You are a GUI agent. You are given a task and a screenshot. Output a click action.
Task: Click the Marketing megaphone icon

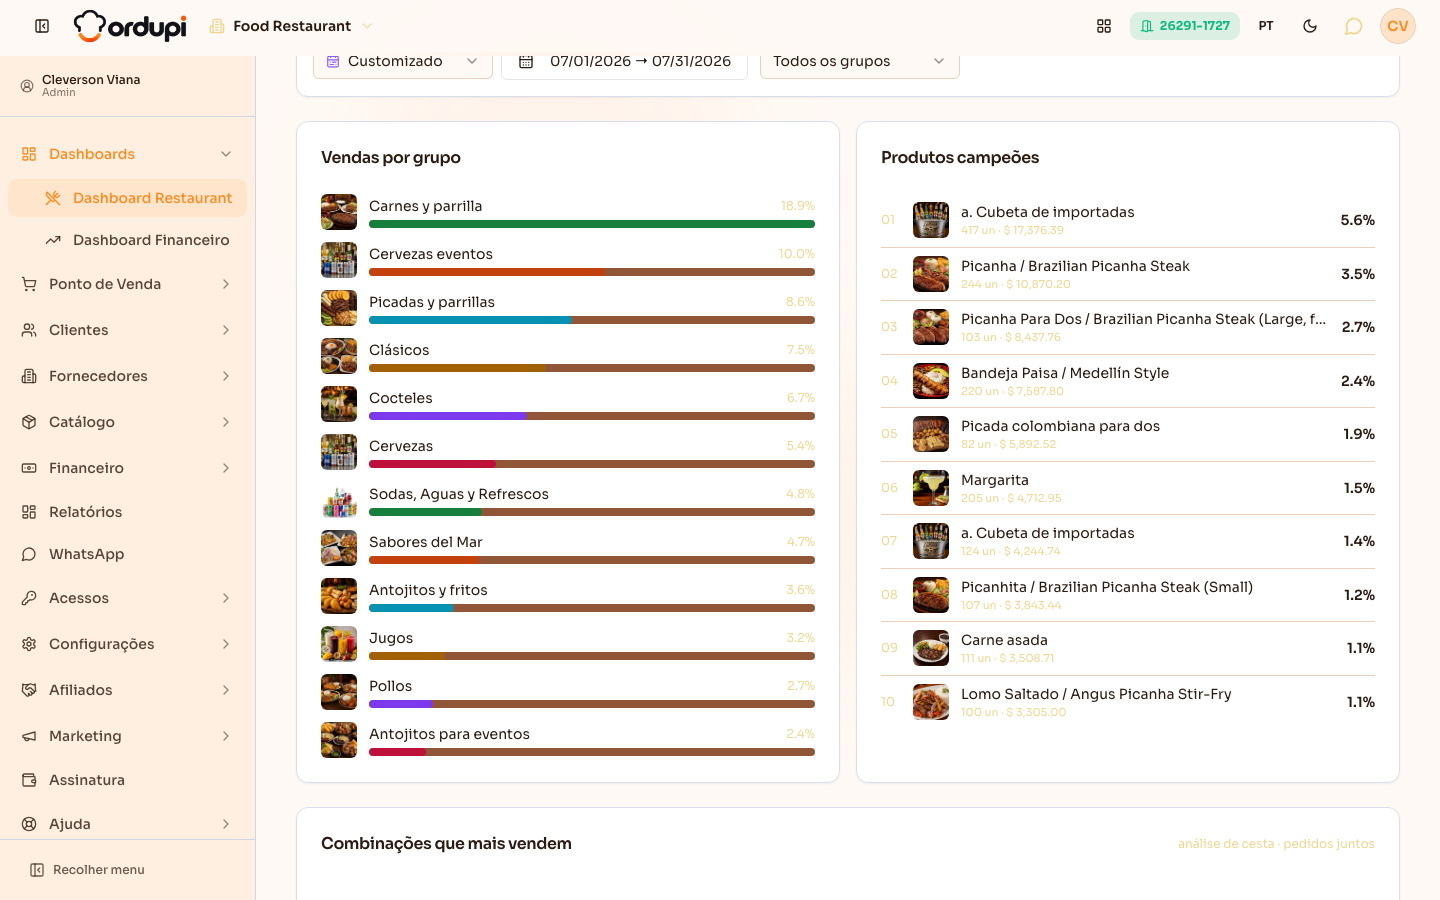pyautogui.click(x=29, y=736)
